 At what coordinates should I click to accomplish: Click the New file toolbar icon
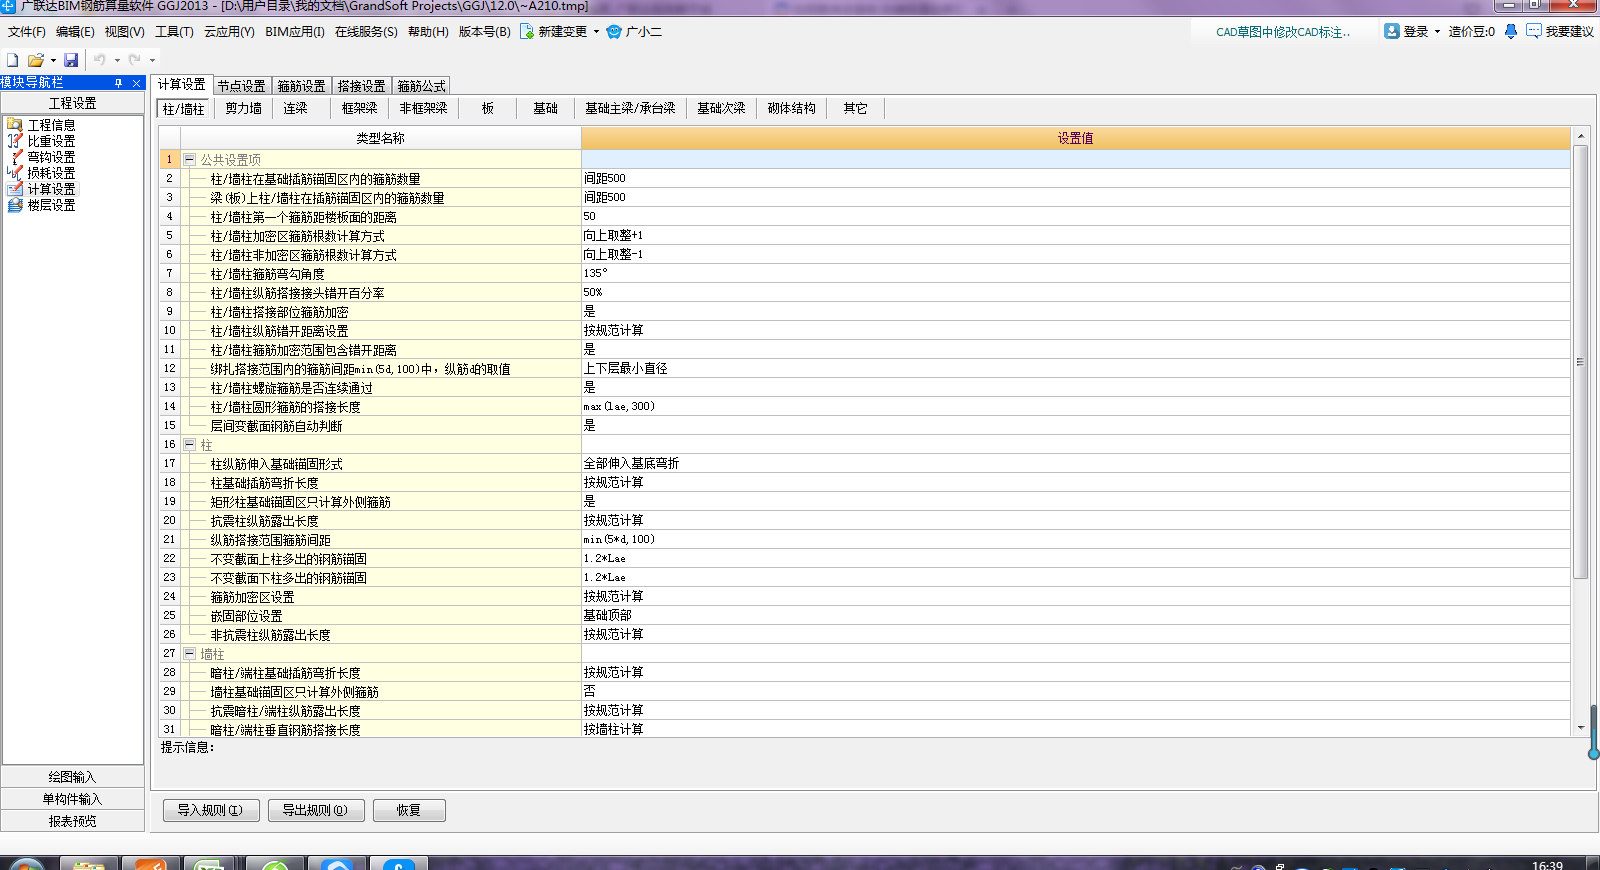click(x=13, y=60)
